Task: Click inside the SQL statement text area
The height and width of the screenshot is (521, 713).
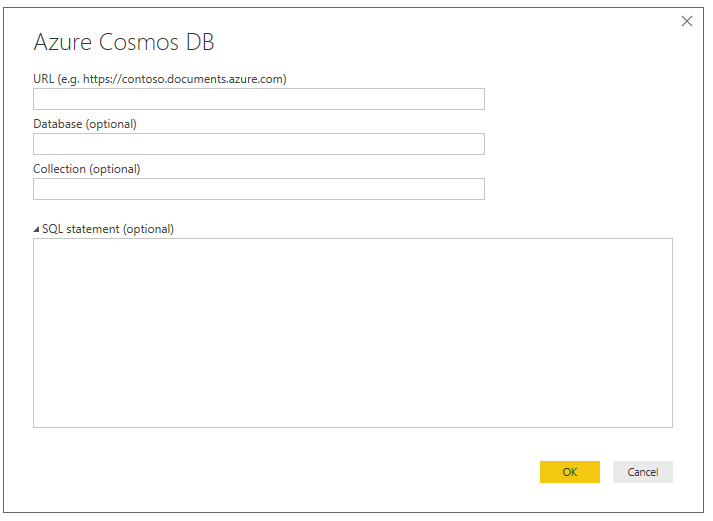Action: 353,333
